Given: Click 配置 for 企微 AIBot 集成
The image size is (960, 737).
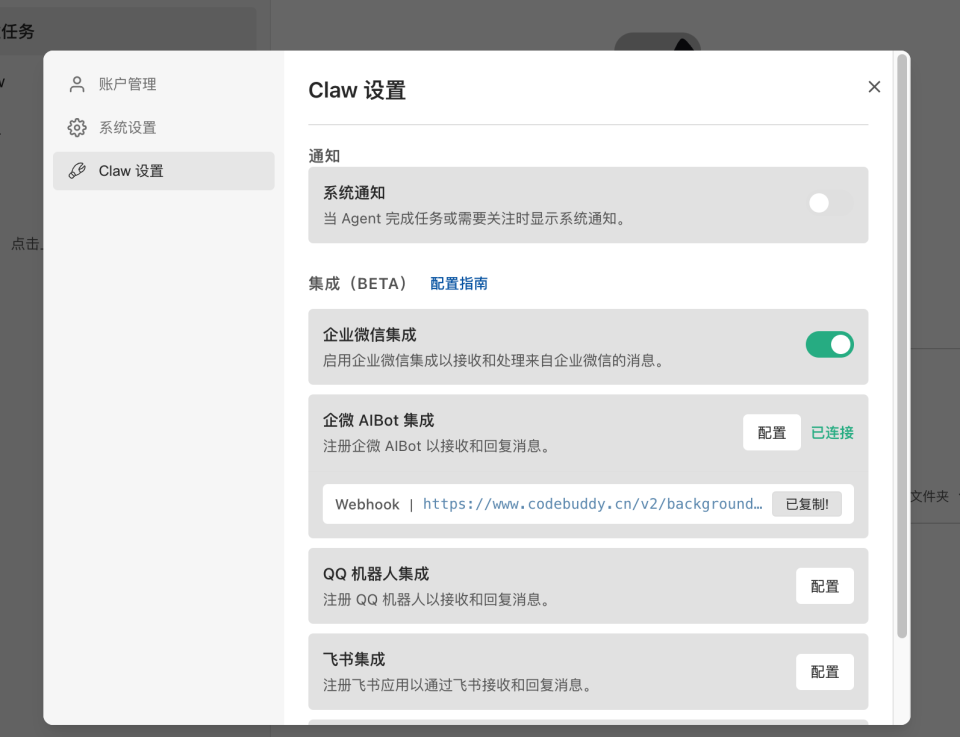Looking at the screenshot, I should (771, 432).
